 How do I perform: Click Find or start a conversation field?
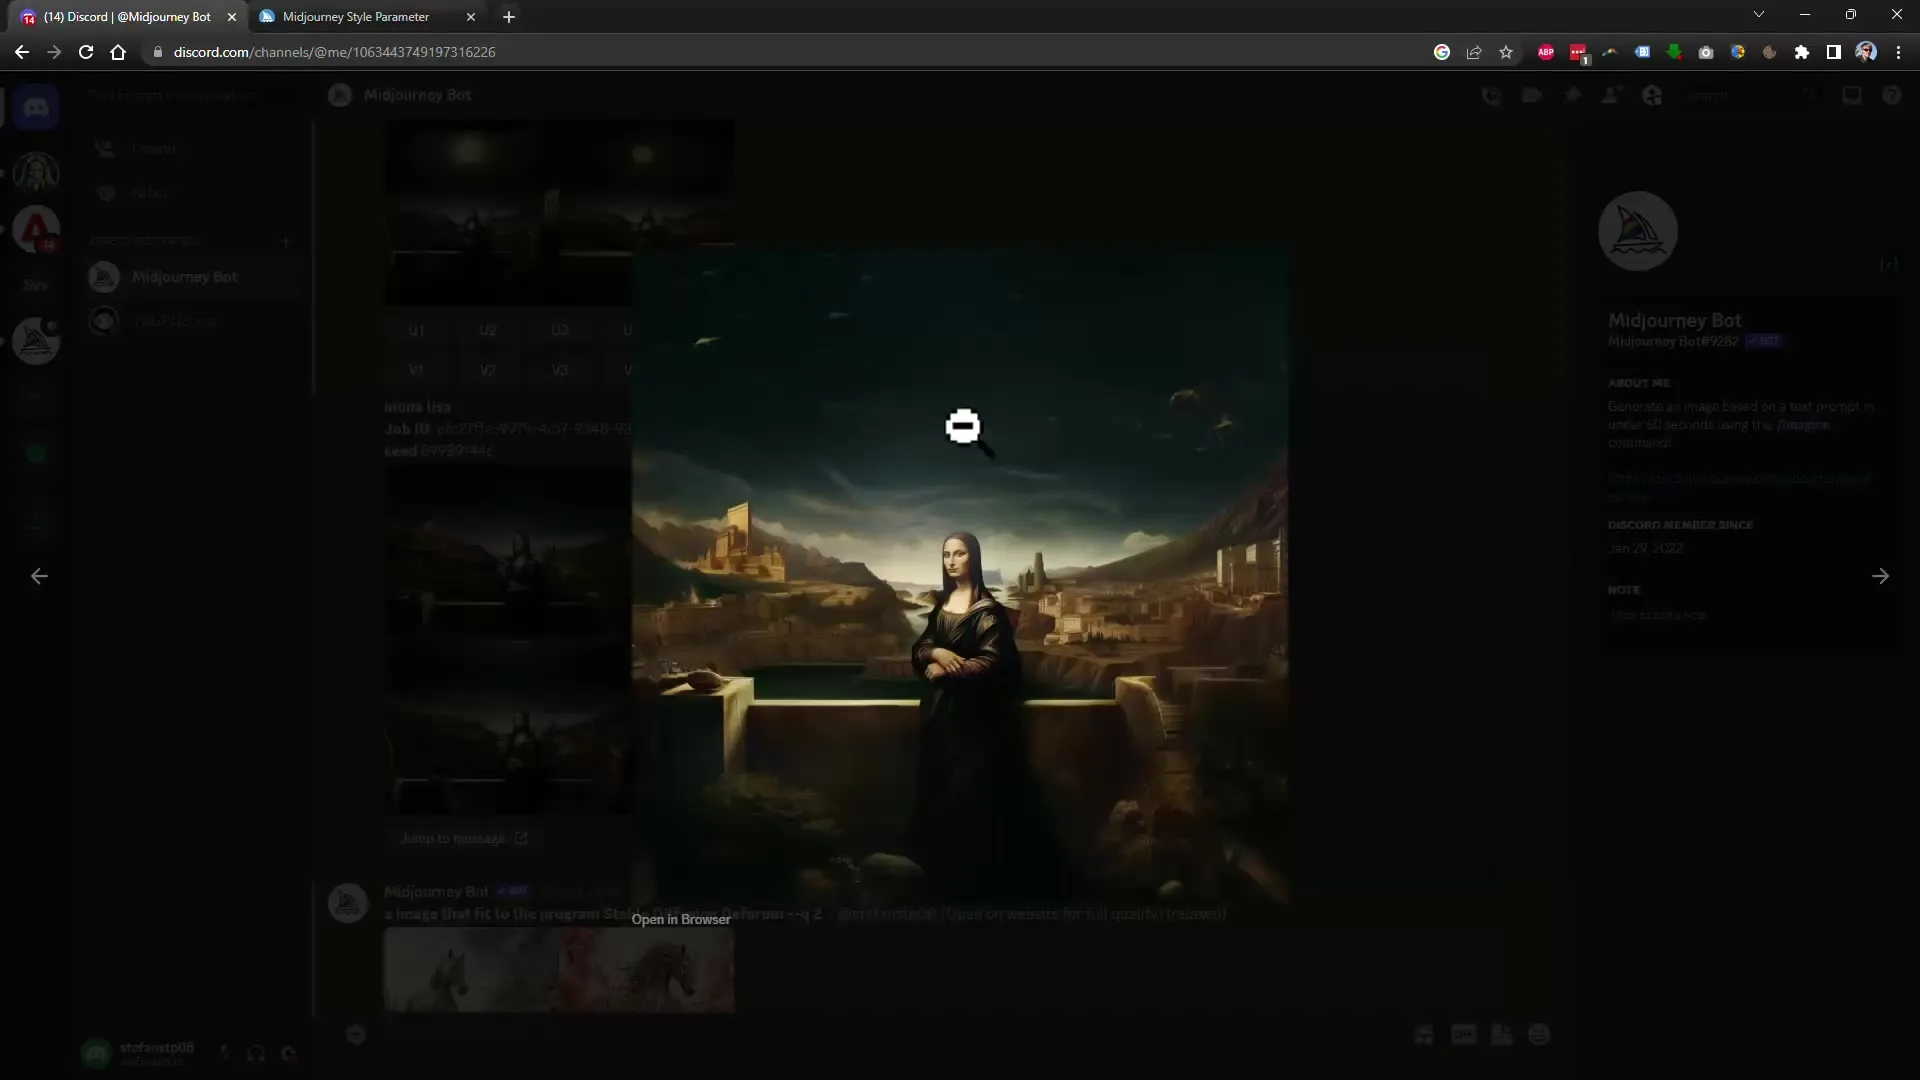point(193,95)
